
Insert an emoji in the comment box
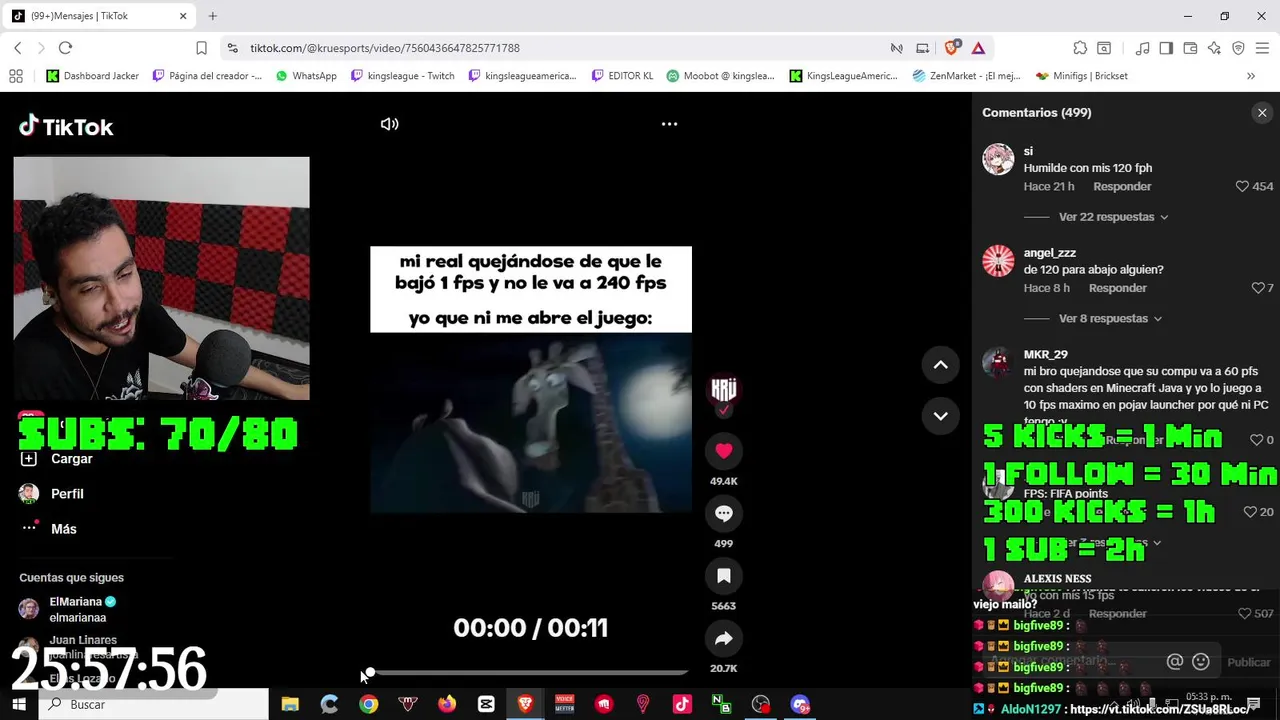click(1201, 662)
